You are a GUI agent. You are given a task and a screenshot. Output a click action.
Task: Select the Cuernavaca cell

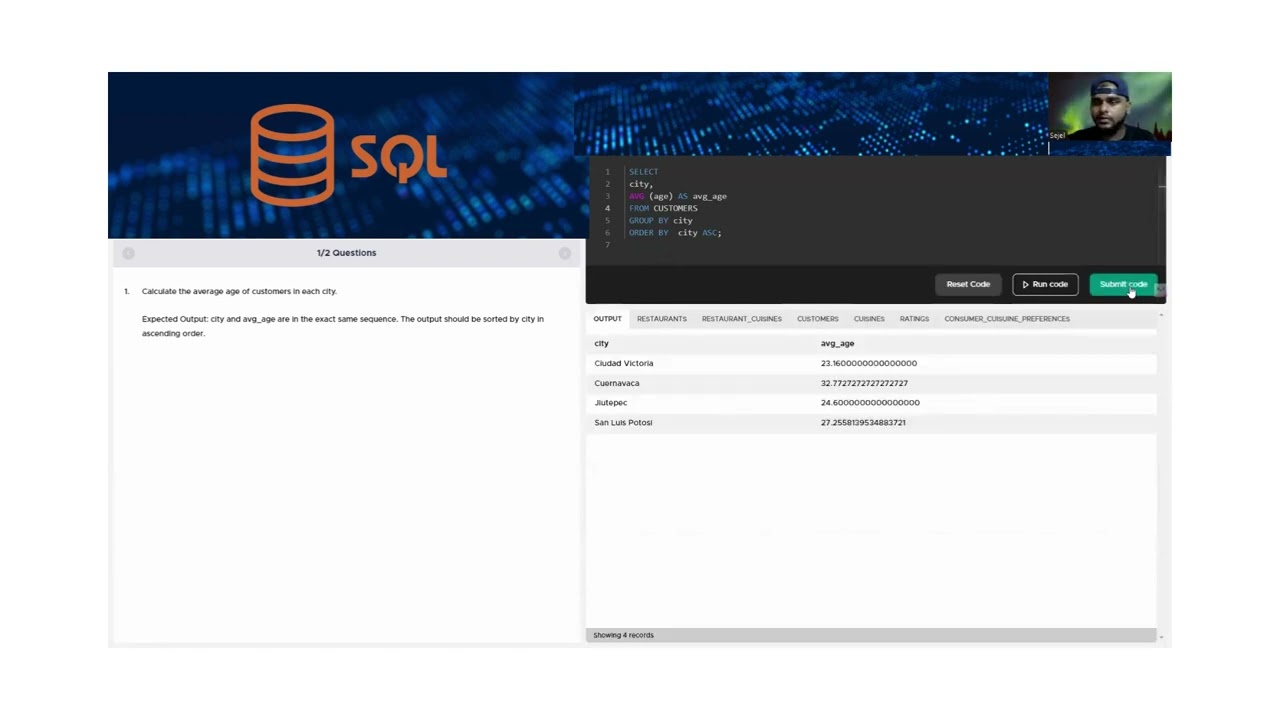click(x=617, y=383)
